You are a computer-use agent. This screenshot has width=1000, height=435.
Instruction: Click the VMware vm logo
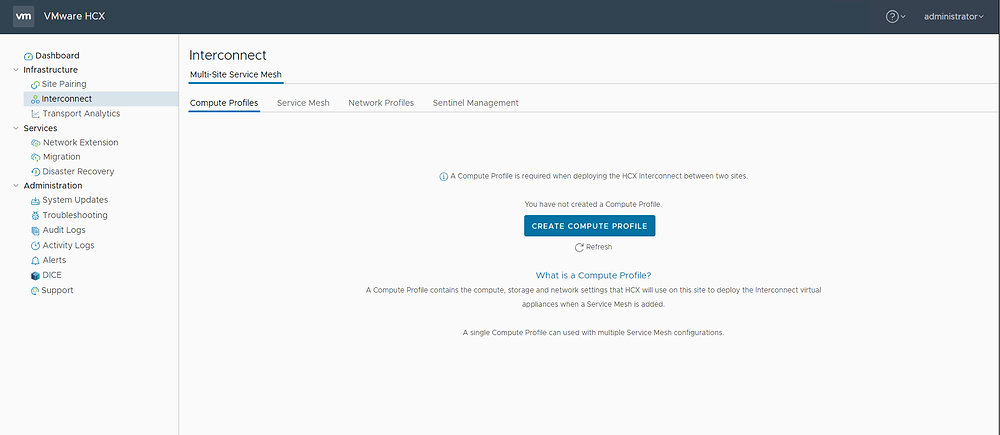(x=24, y=16)
